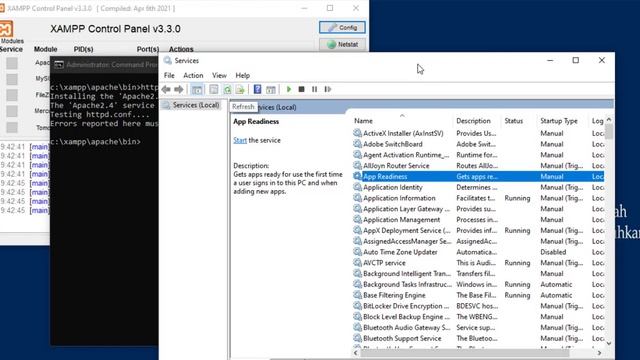640x360 pixels.
Task: Click the Export List toolbar icon
Action: [240, 89]
